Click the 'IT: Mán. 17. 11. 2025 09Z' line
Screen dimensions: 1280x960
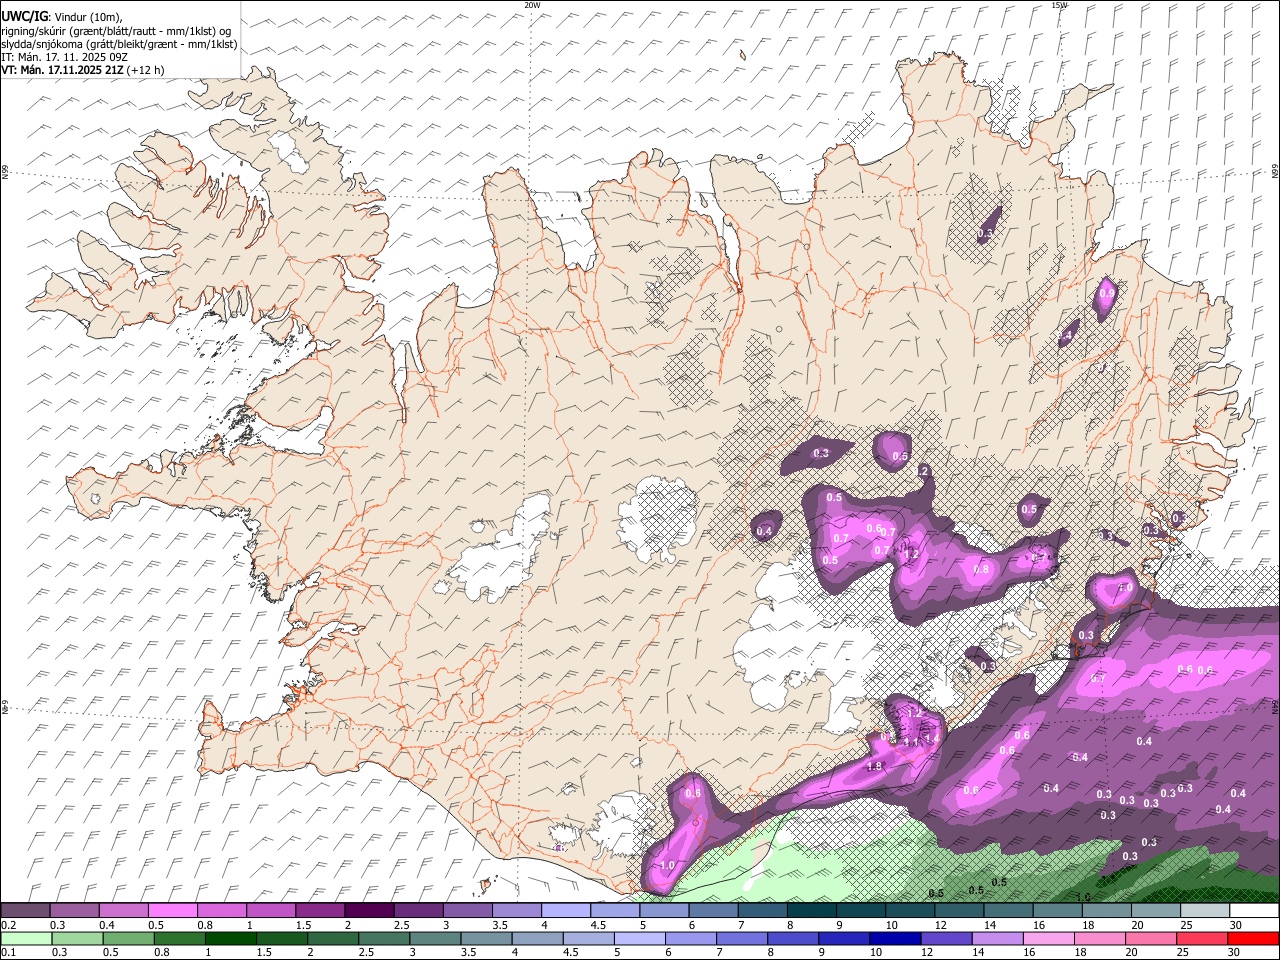tap(65, 57)
